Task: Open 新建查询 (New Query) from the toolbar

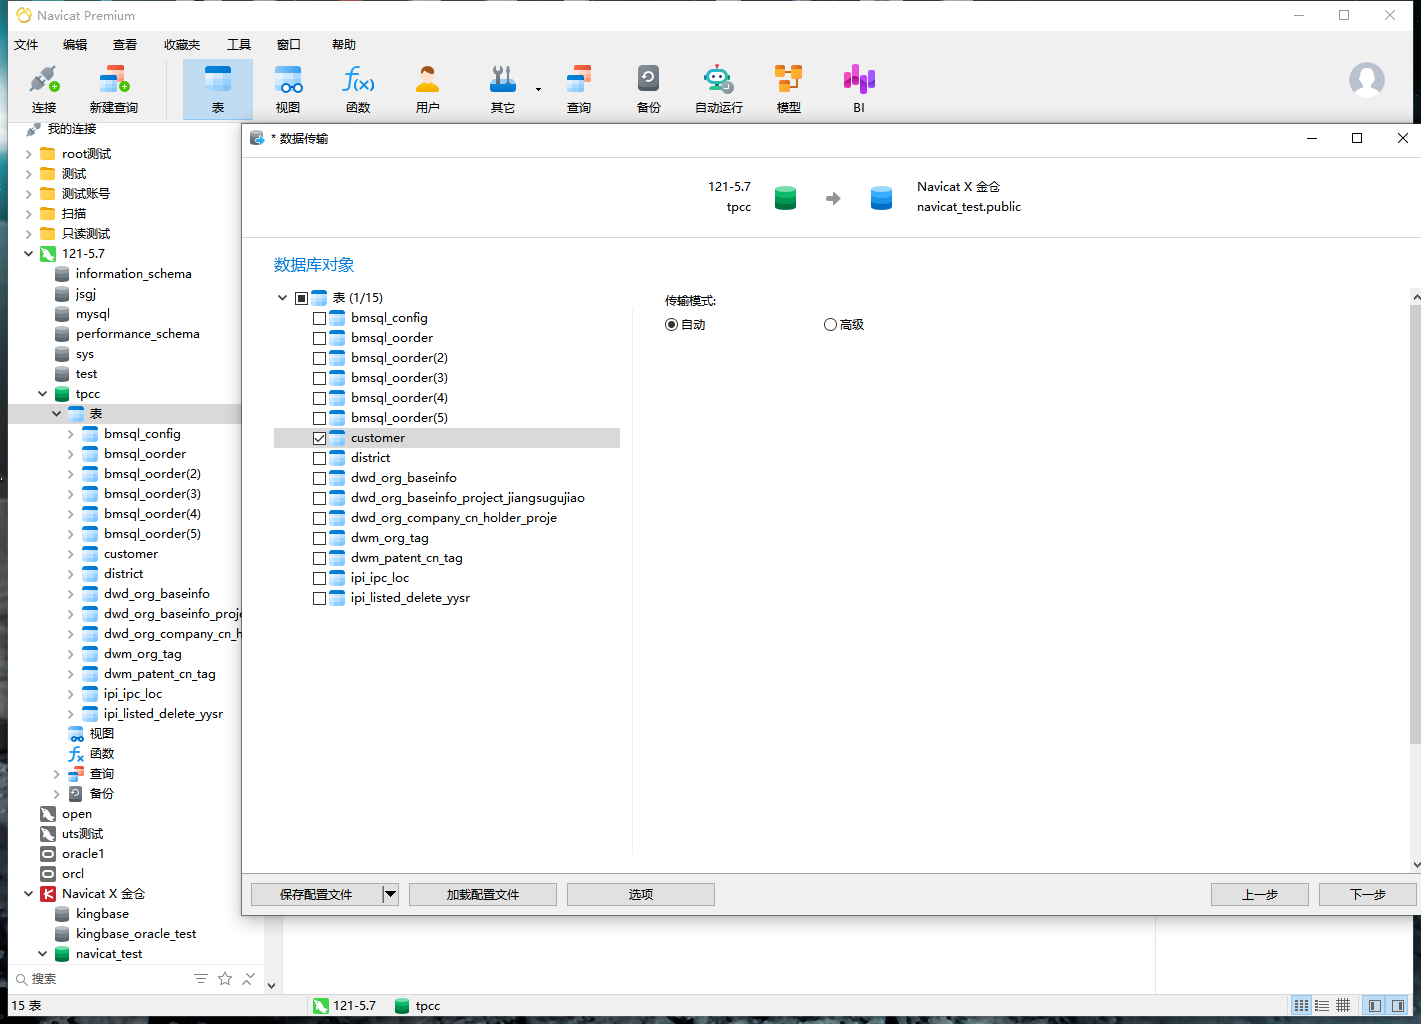Action: 114,89
